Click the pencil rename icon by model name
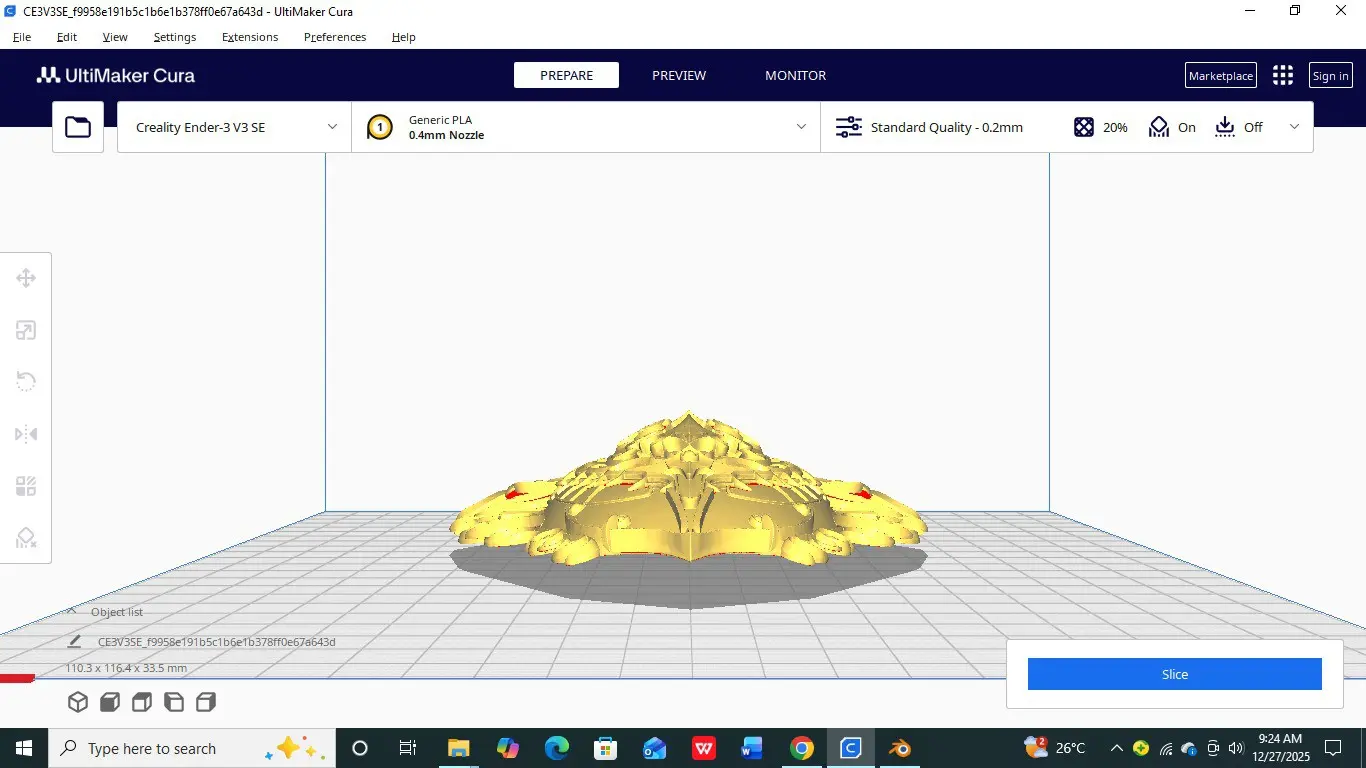This screenshot has height=768, width=1366. pyautogui.click(x=74, y=641)
